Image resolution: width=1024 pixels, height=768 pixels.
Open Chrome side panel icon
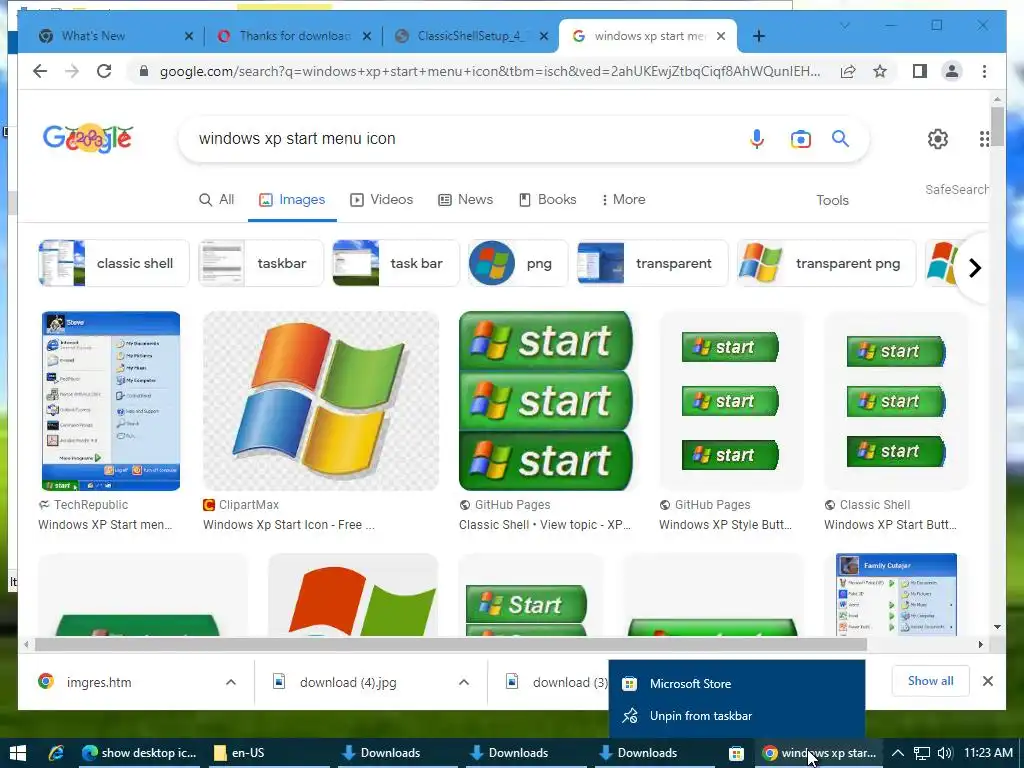920,71
